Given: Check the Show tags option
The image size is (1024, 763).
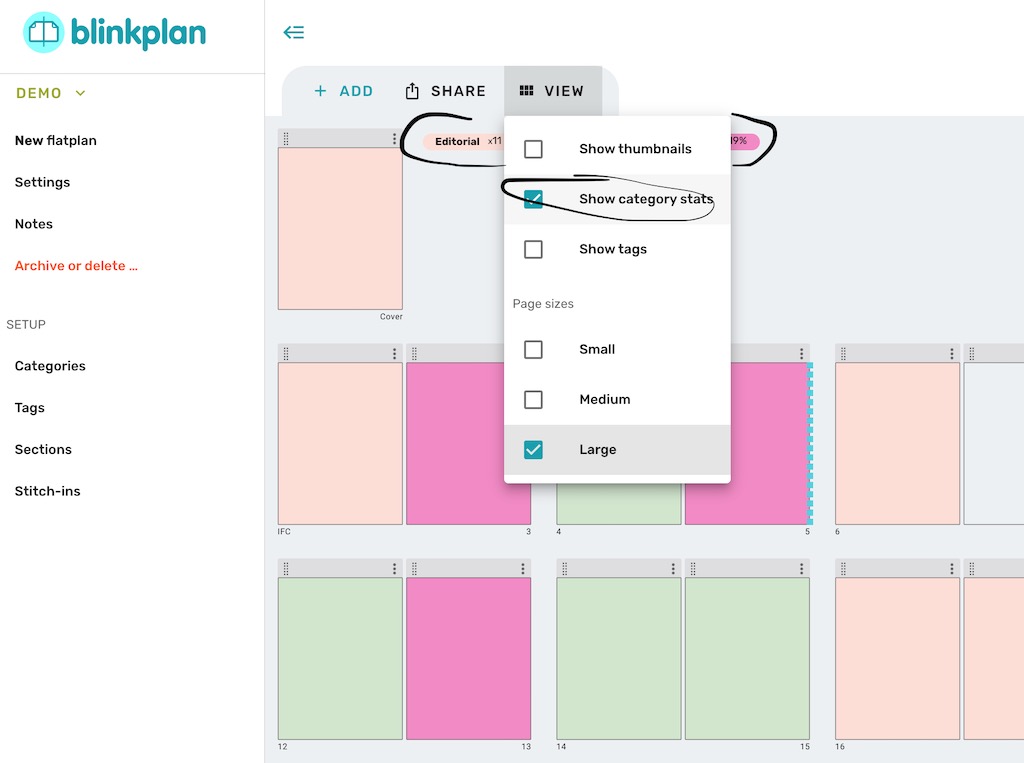Looking at the screenshot, I should click(x=533, y=248).
